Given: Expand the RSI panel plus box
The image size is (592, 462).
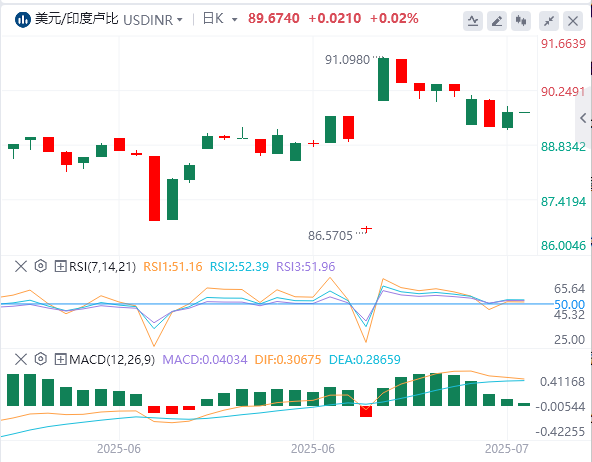Looking at the screenshot, I should click(60, 266).
